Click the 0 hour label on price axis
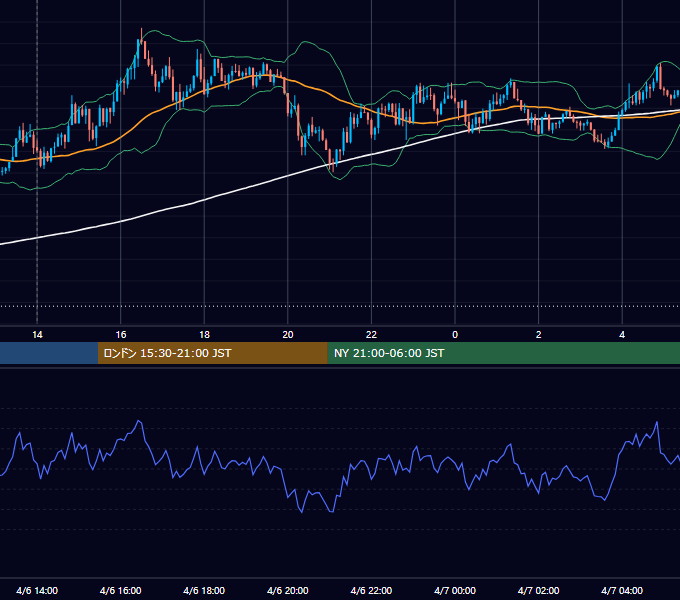 tap(455, 335)
